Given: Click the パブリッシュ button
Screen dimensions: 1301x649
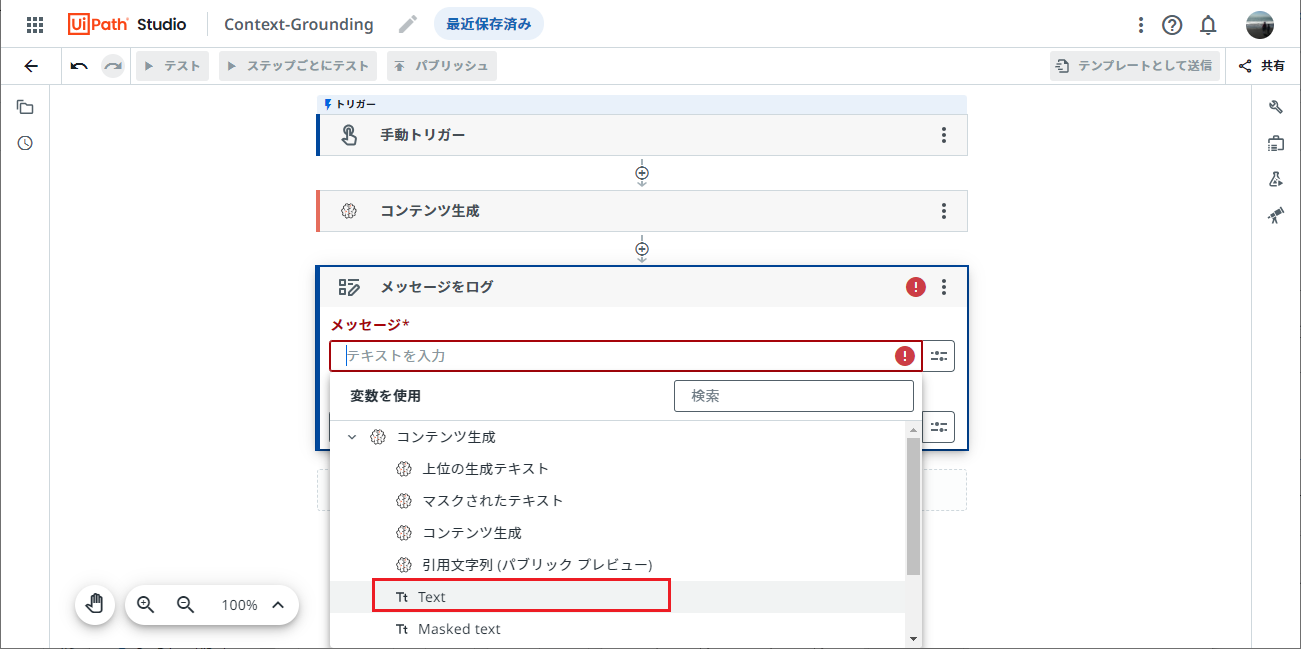Looking at the screenshot, I should pos(444,66).
